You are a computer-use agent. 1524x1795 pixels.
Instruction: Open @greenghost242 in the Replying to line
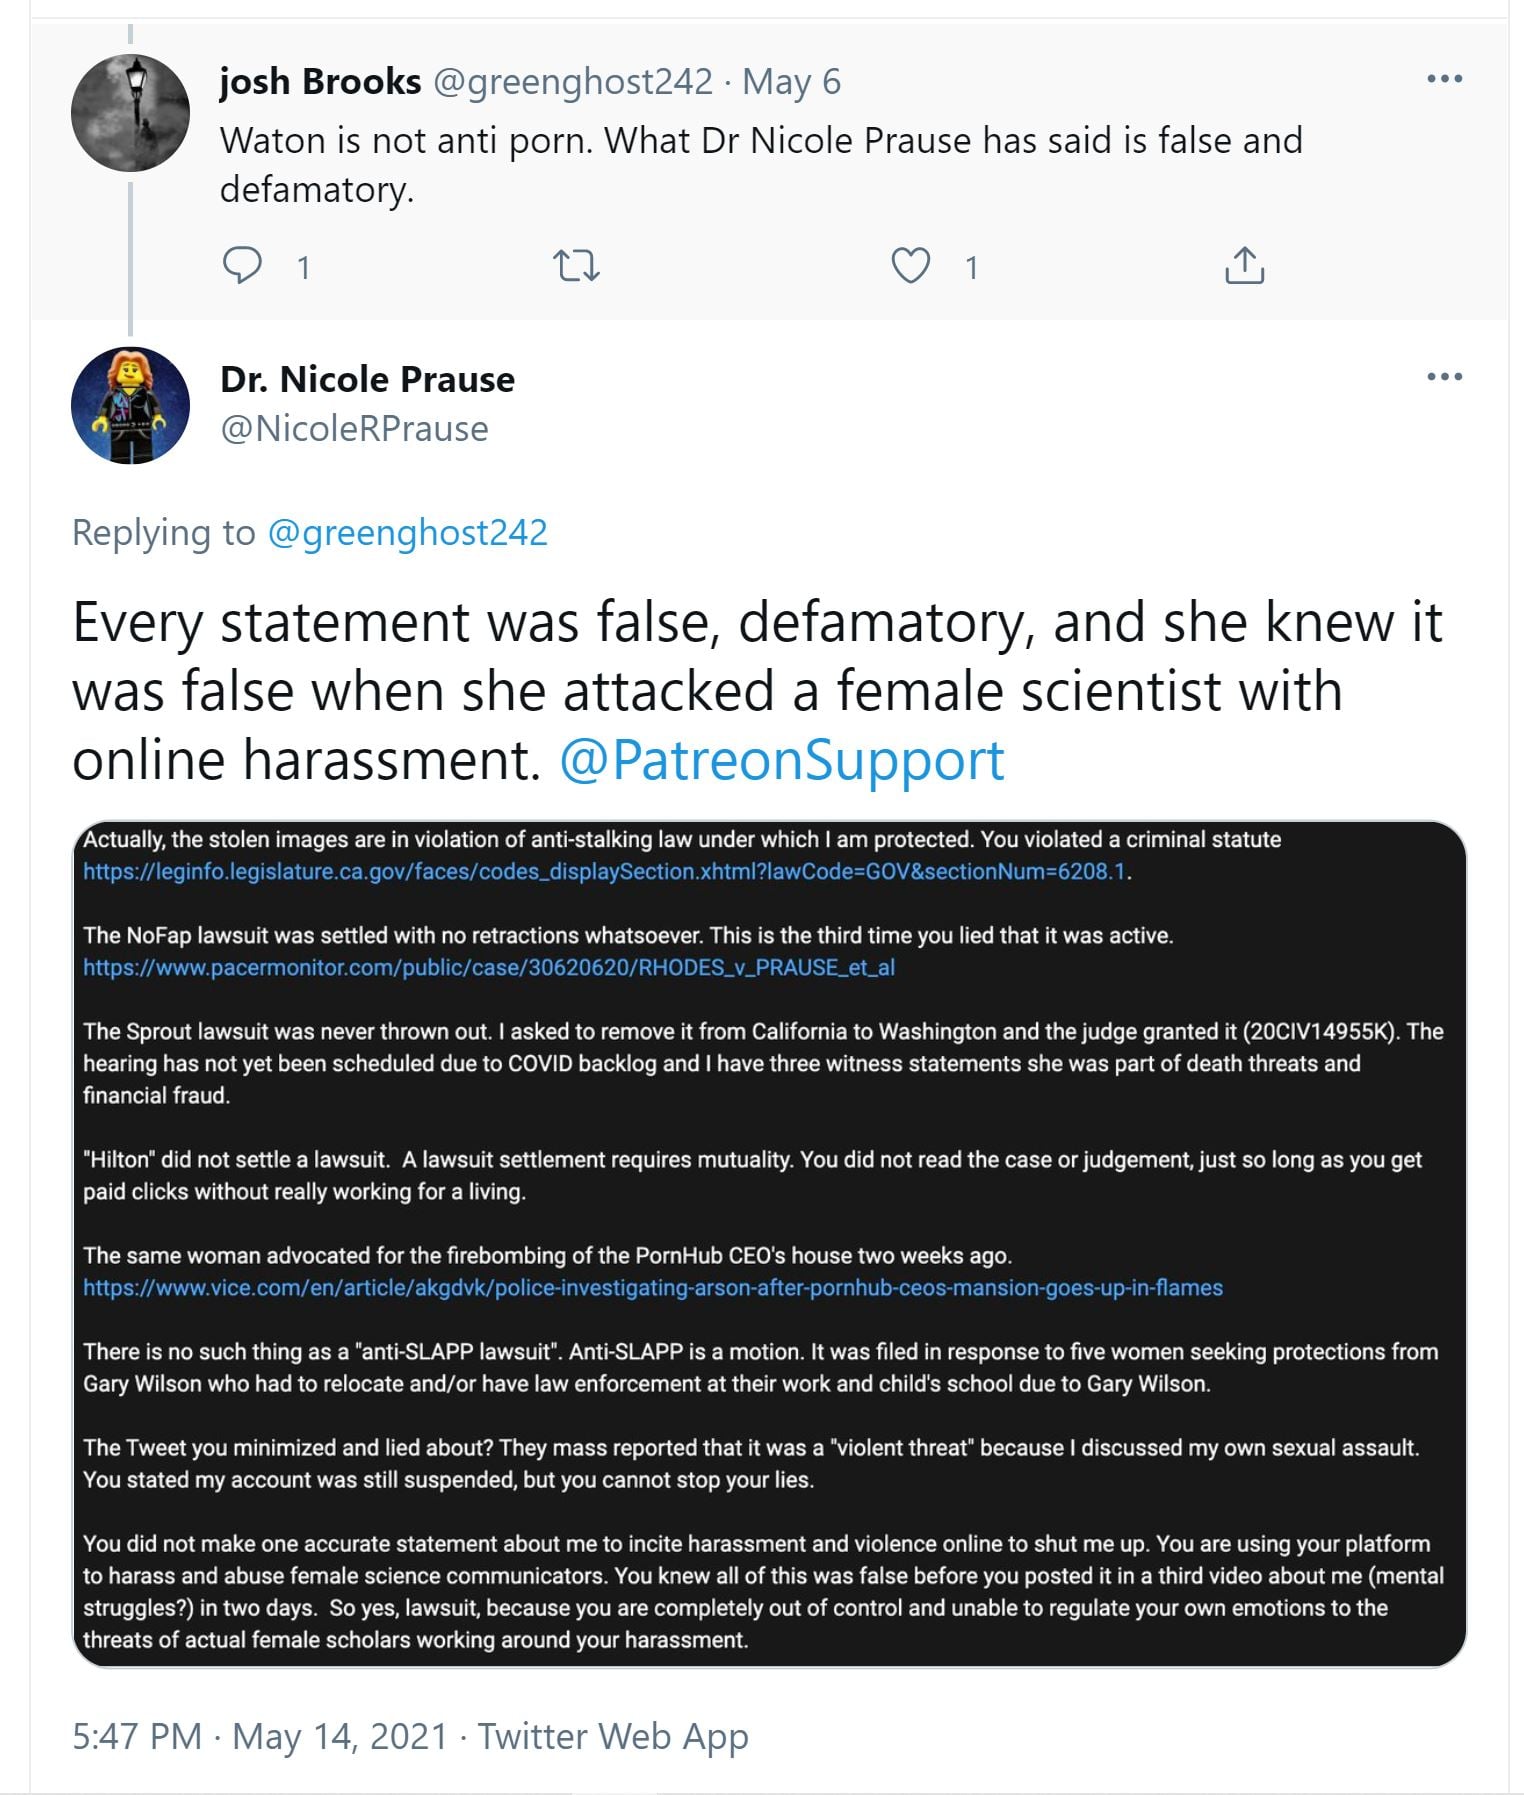coord(407,532)
